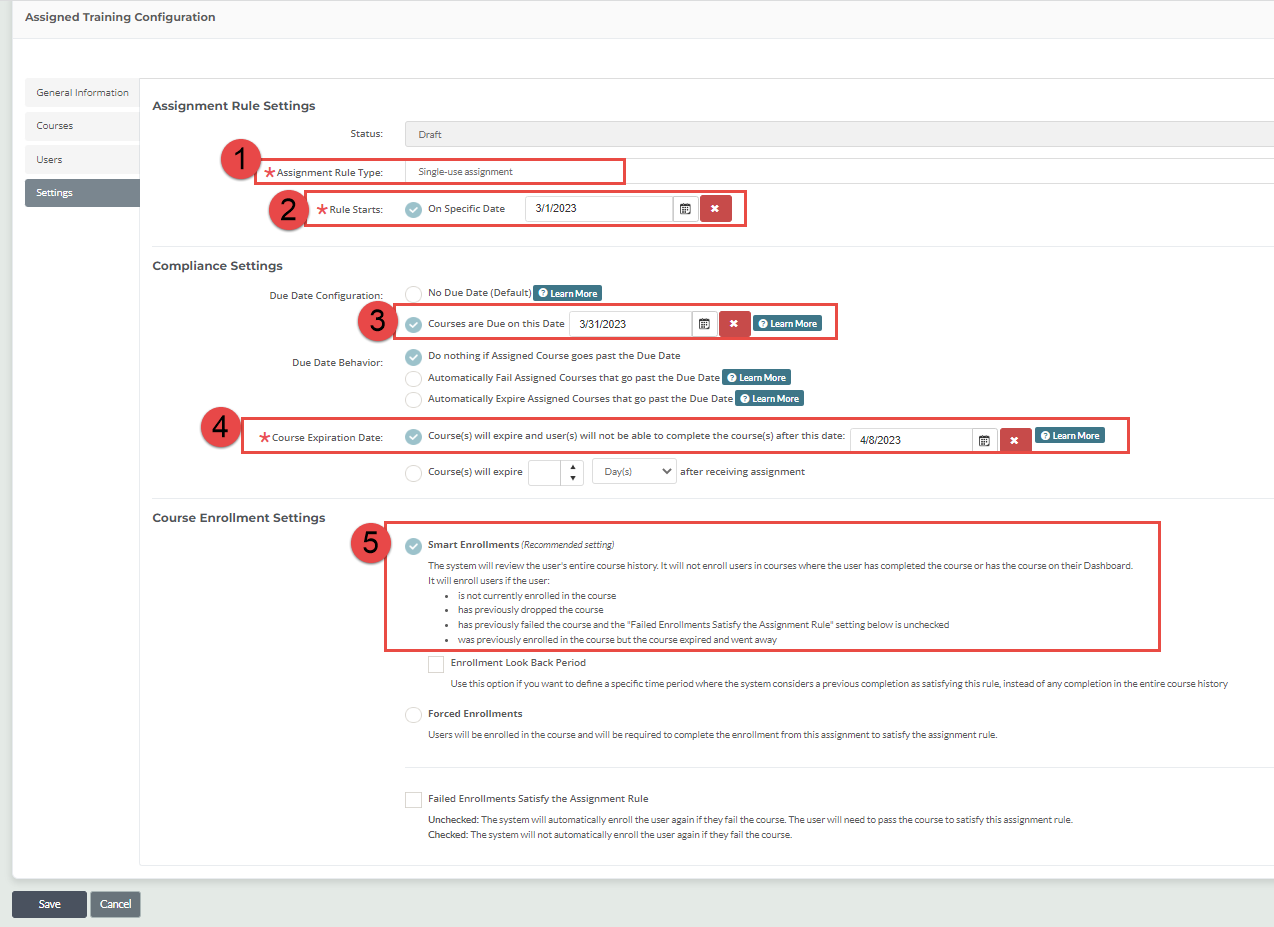Enable the Enrollment Look Back Period checkbox
This screenshot has width=1274, height=927.
pos(436,663)
